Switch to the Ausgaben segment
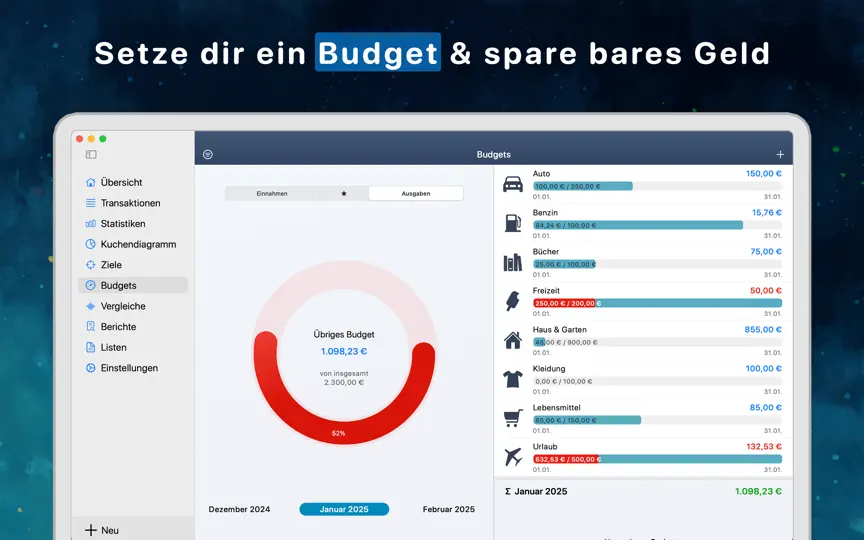Viewport: 864px width, 540px height. [x=416, y=193]
